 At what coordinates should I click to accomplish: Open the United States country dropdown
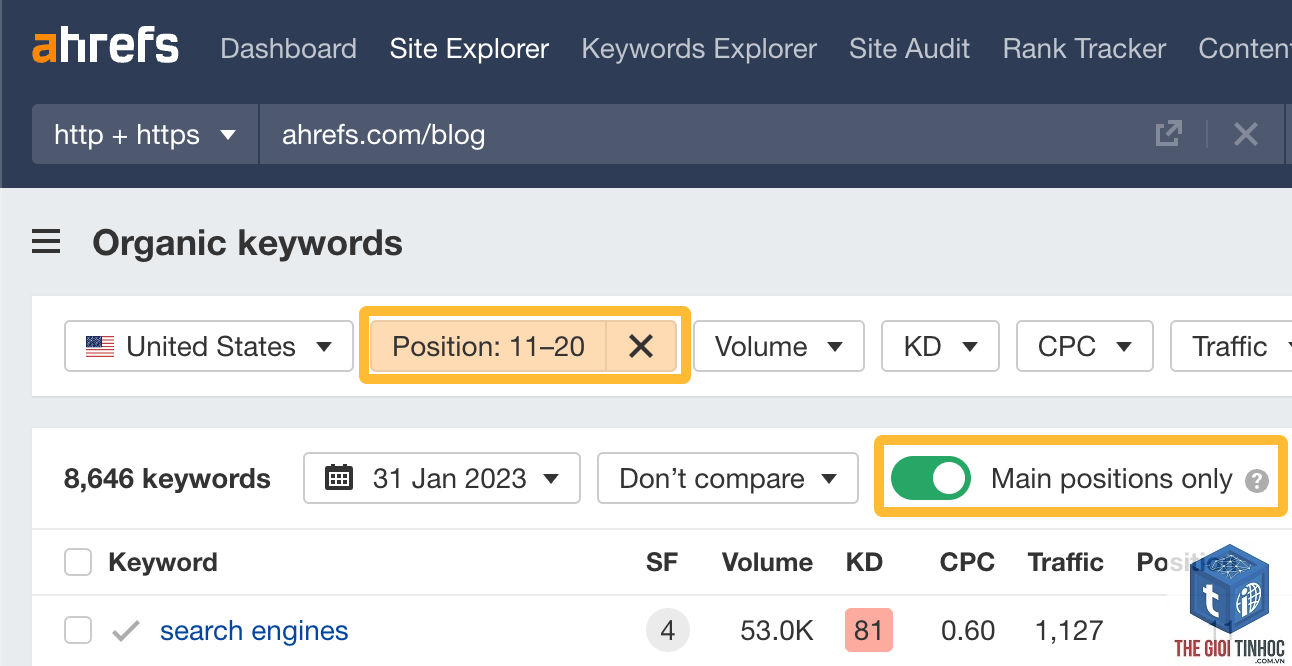pyautogui.click(x=209, y=346)
